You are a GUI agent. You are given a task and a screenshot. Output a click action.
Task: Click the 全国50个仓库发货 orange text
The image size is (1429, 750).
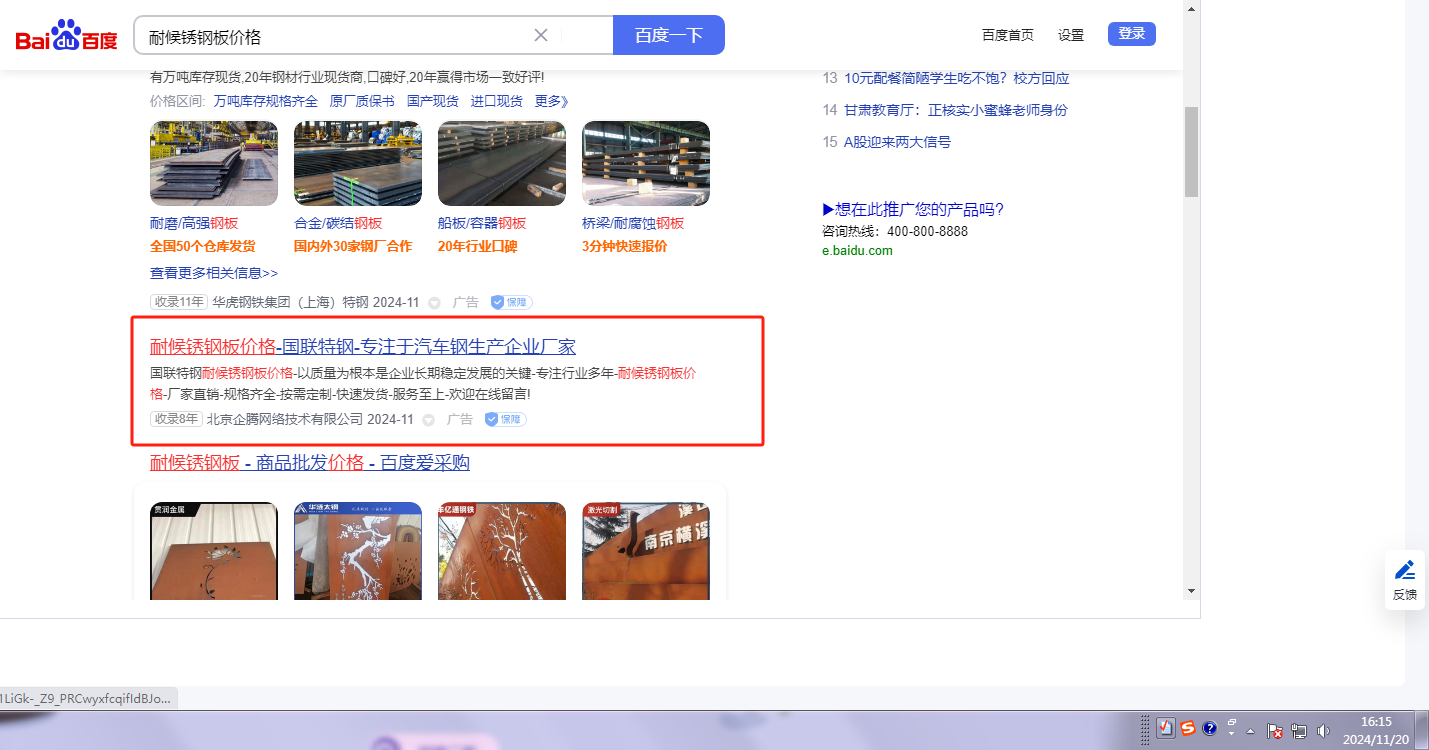203,246
